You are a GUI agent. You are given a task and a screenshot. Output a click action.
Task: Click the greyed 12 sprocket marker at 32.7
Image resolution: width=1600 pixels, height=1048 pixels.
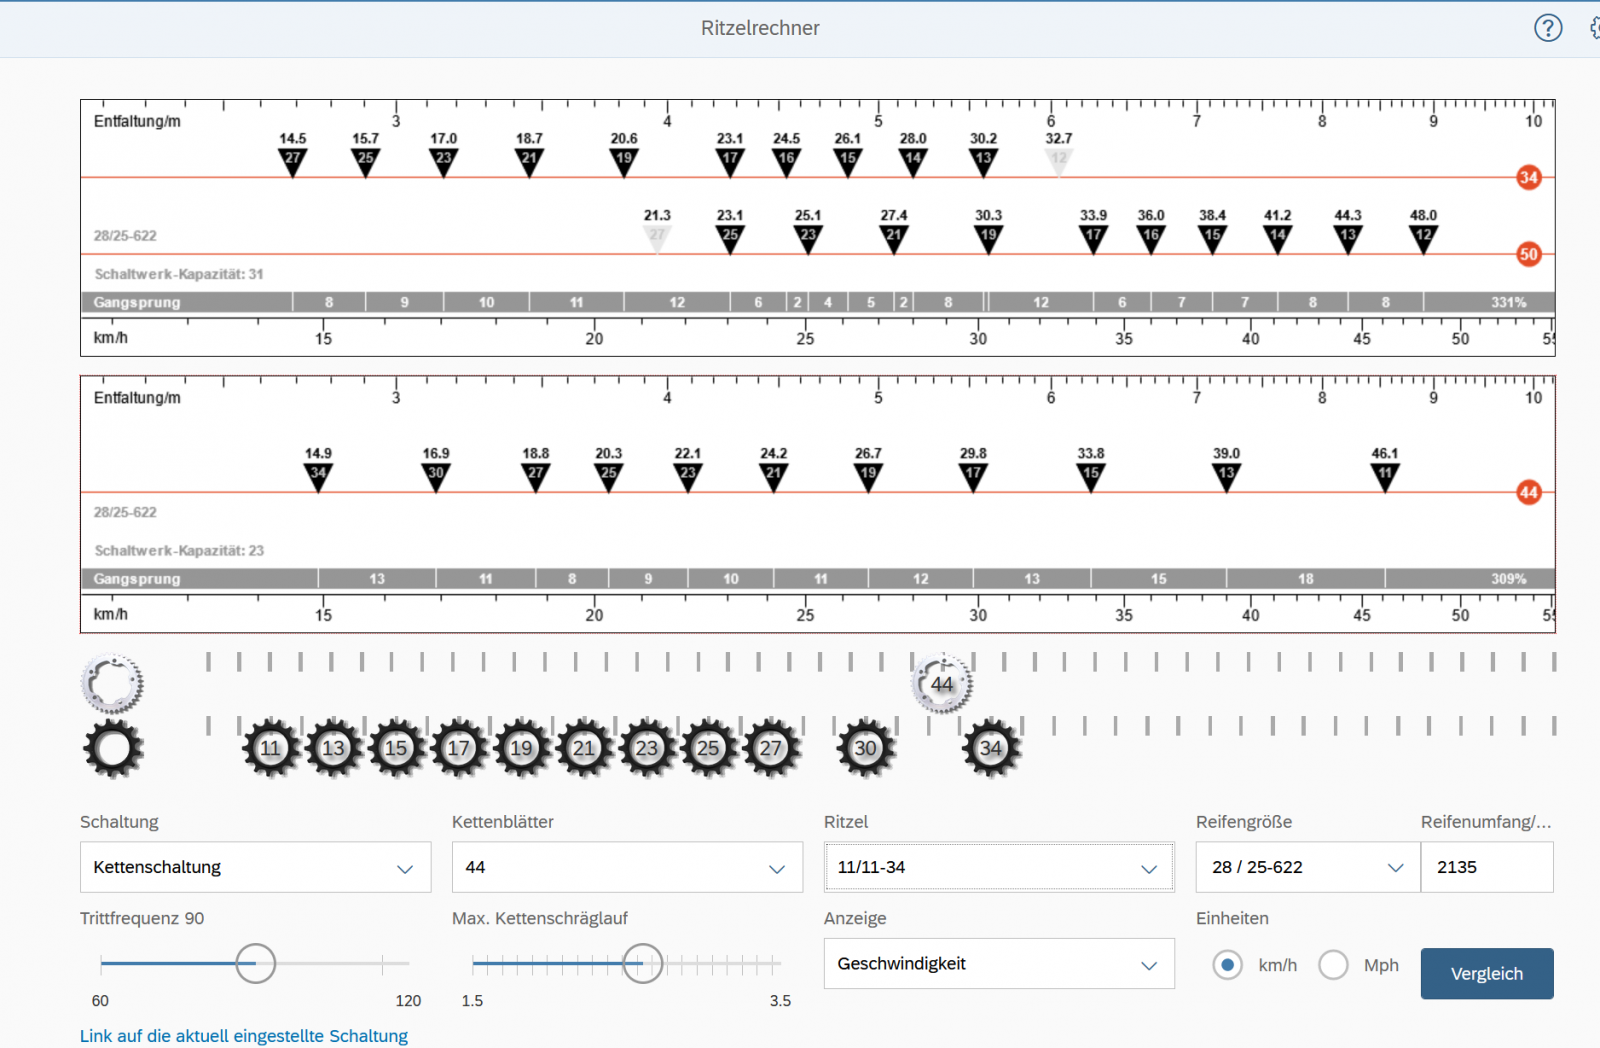1059,161
